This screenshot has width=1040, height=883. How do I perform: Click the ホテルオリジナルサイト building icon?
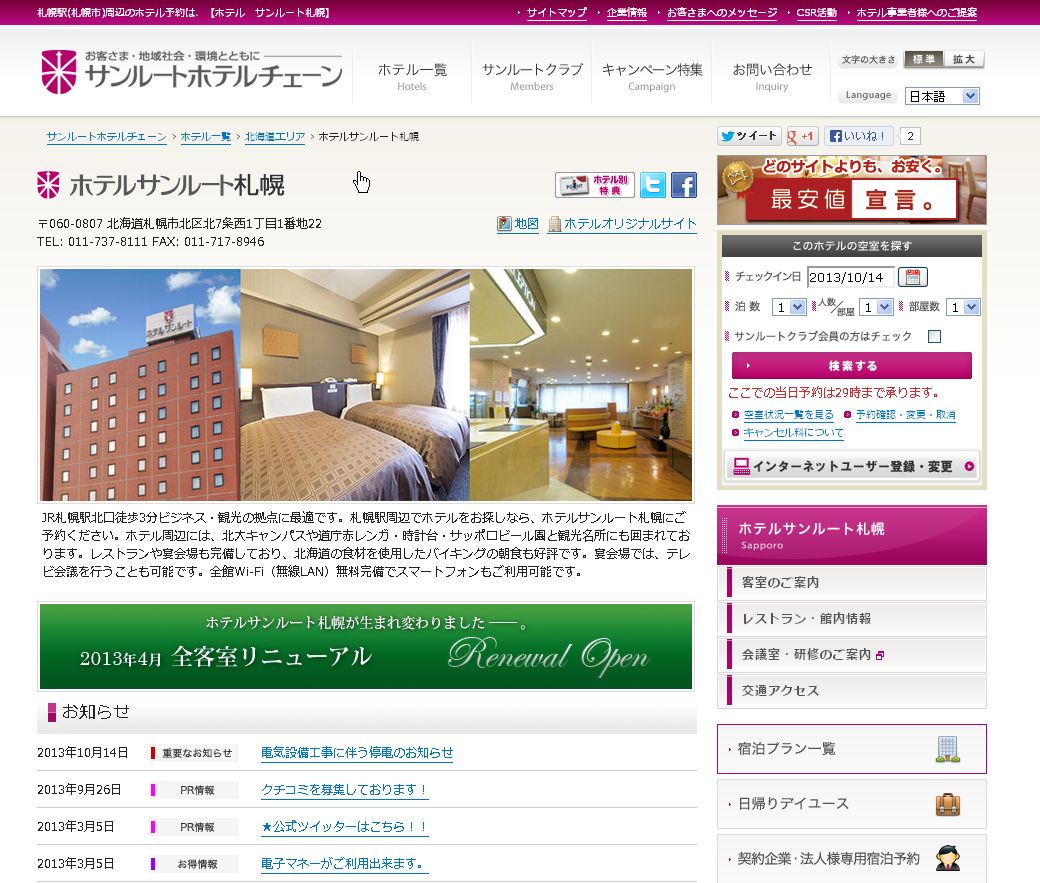click(x=554, y=224)
